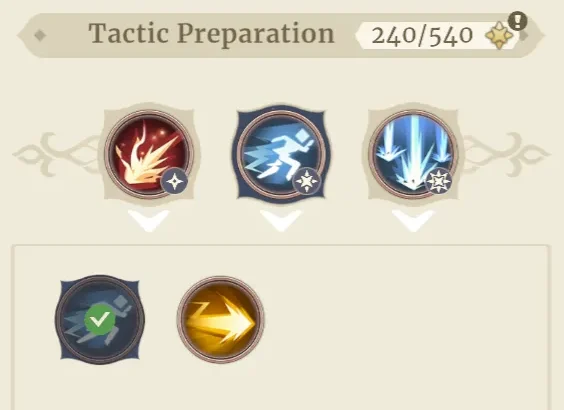Pick the golden lightning arrow tactic
Viewport: 564px width, 410px height.
pyautogui.click(x=220, y=319)
